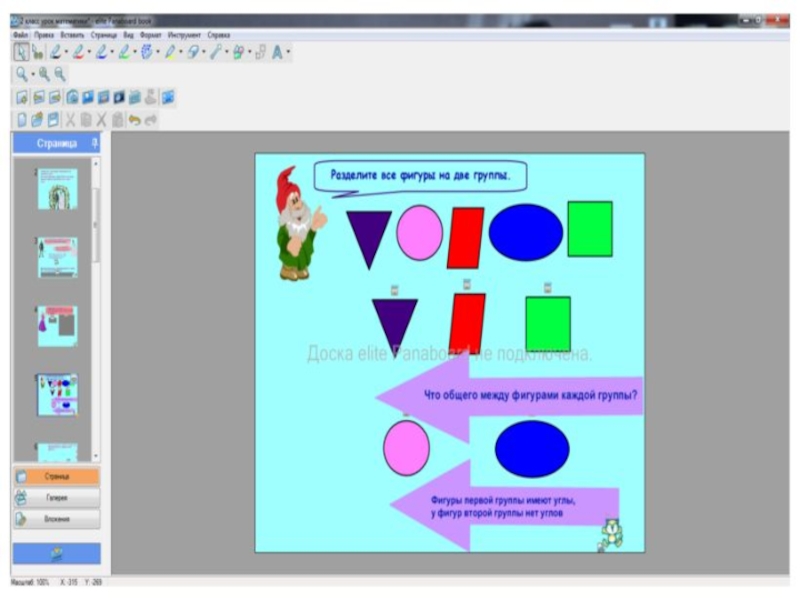
Task: Open the dropdown beside the first magnifier
Action: 32,75
